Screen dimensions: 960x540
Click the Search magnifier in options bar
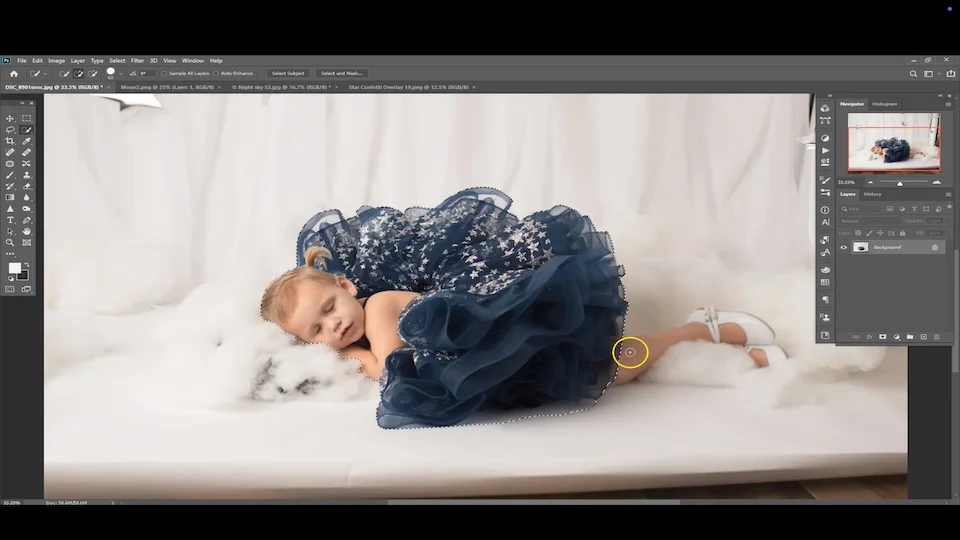click(x=913, y=73)
